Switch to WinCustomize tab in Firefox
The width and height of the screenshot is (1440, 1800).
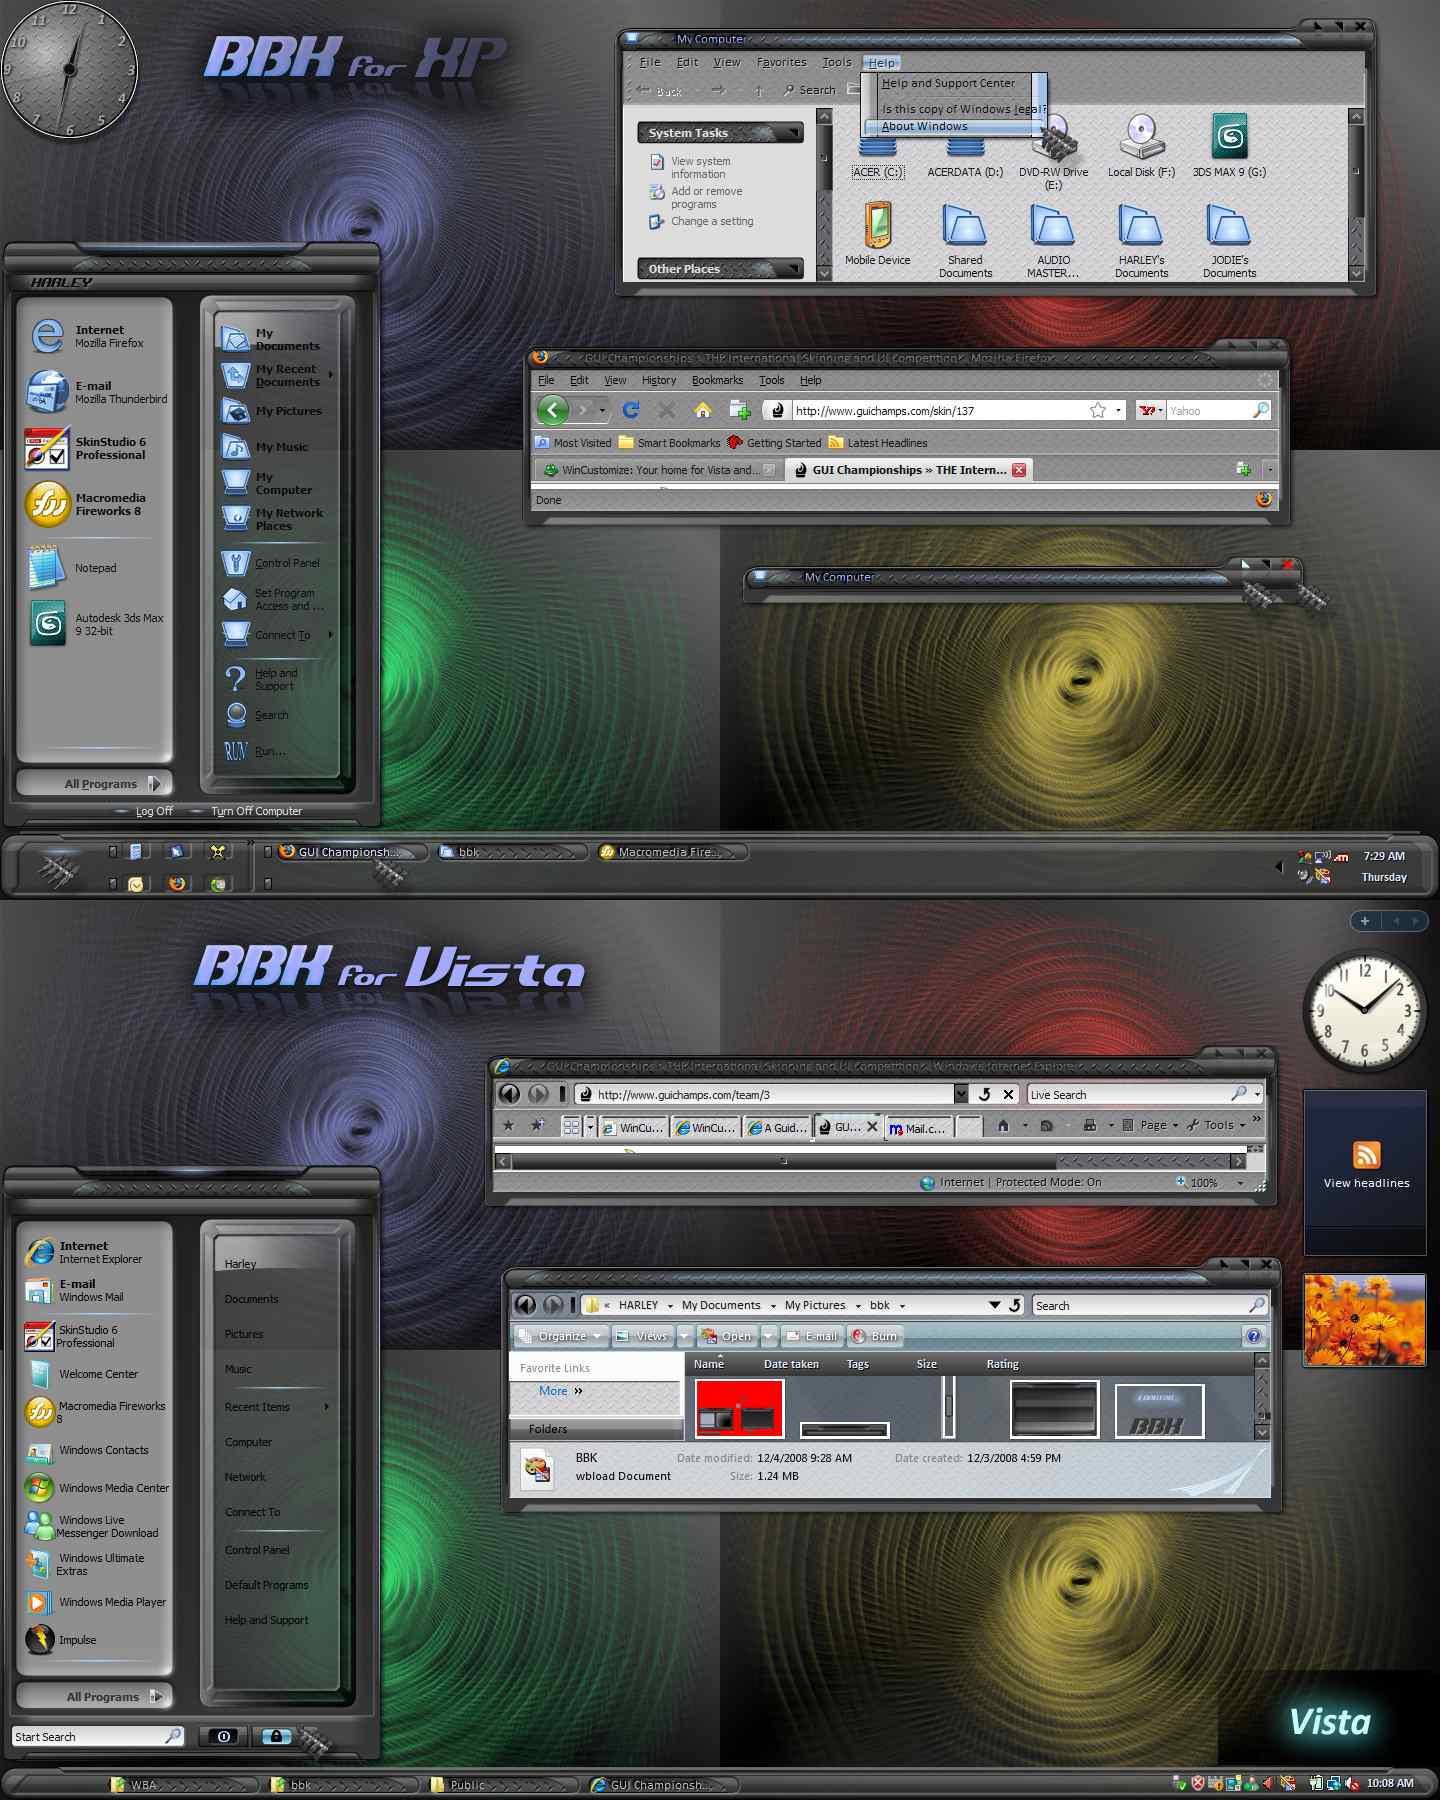(x=658, y=470)
